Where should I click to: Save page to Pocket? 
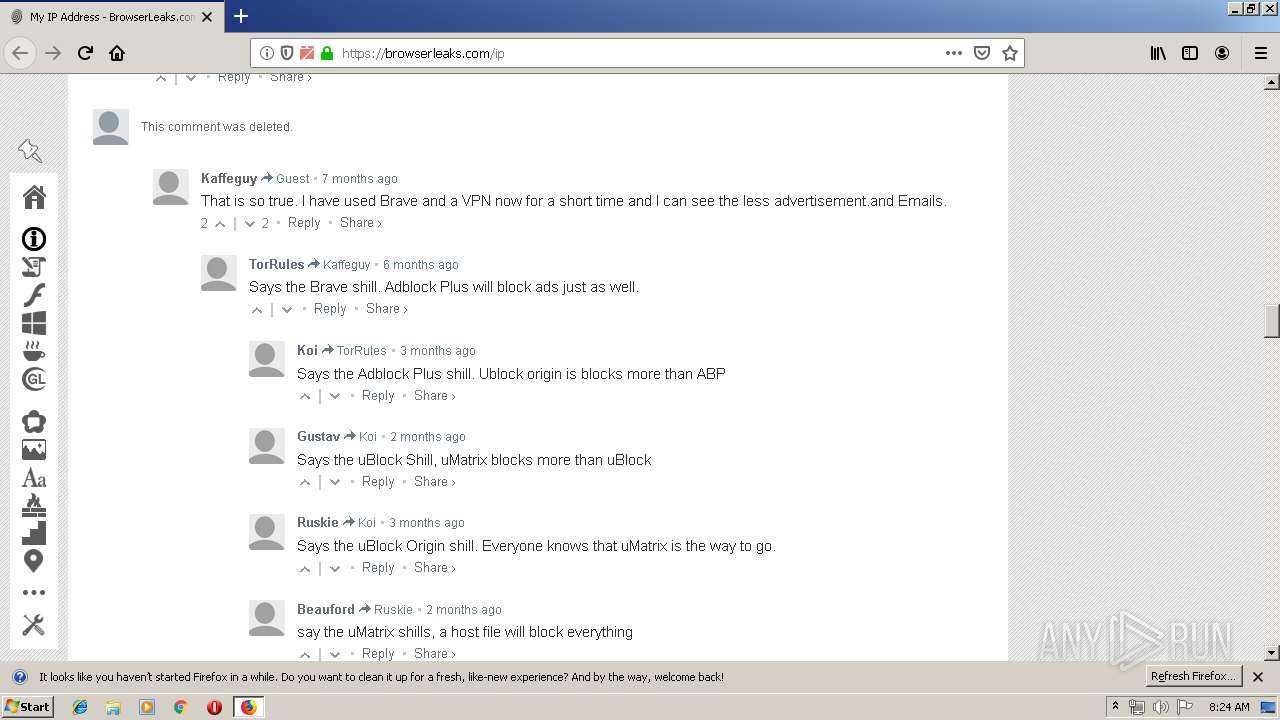coord(982,53)
